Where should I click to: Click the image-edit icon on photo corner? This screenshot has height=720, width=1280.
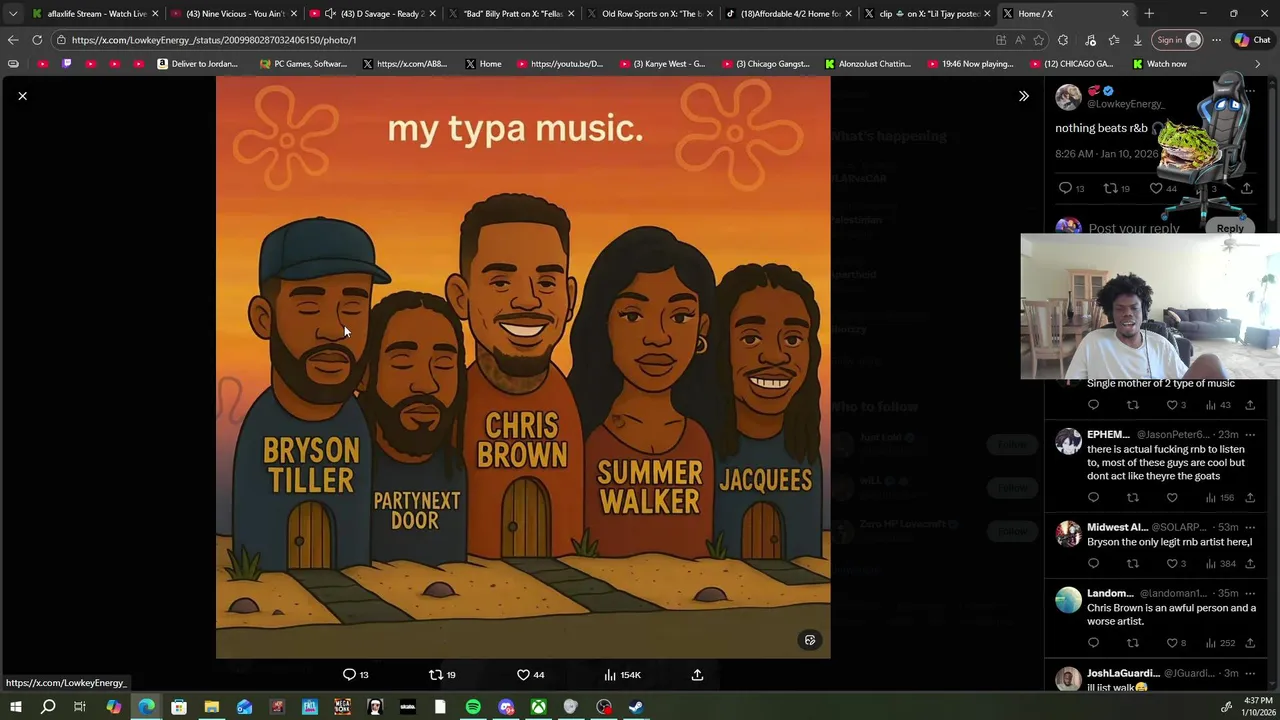pos(810,640)
